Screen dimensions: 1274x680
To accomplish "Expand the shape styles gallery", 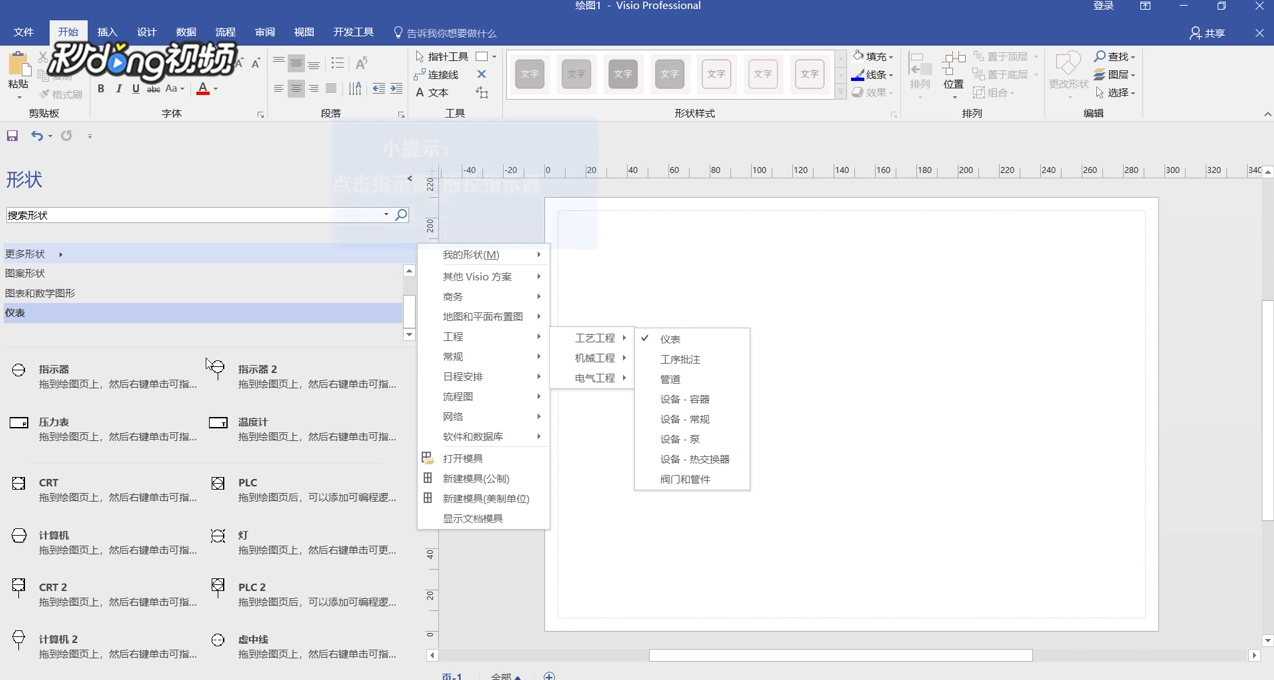I will coord(840,93).
